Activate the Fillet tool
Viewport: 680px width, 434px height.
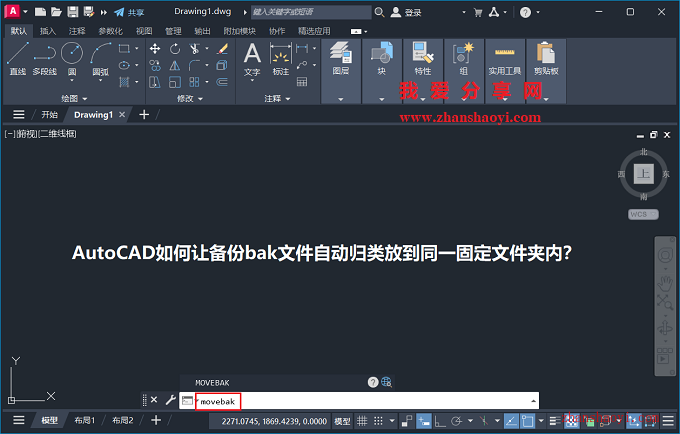(x=194, y=65)
